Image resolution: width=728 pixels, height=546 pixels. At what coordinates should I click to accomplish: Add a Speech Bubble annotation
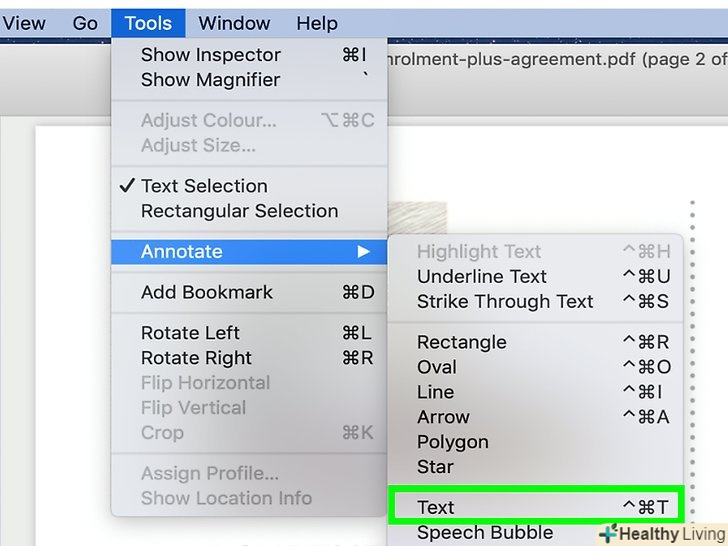coord(485,533)
